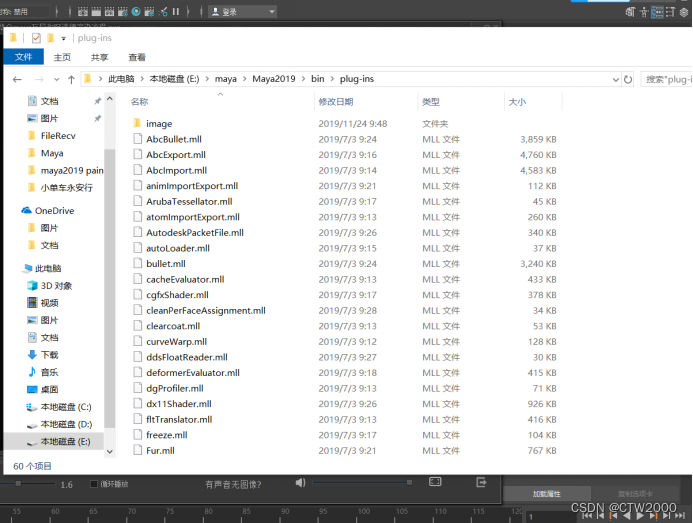
Task: Open 本地磁盘 (D:) in the navigation pane
Action: 66,424
